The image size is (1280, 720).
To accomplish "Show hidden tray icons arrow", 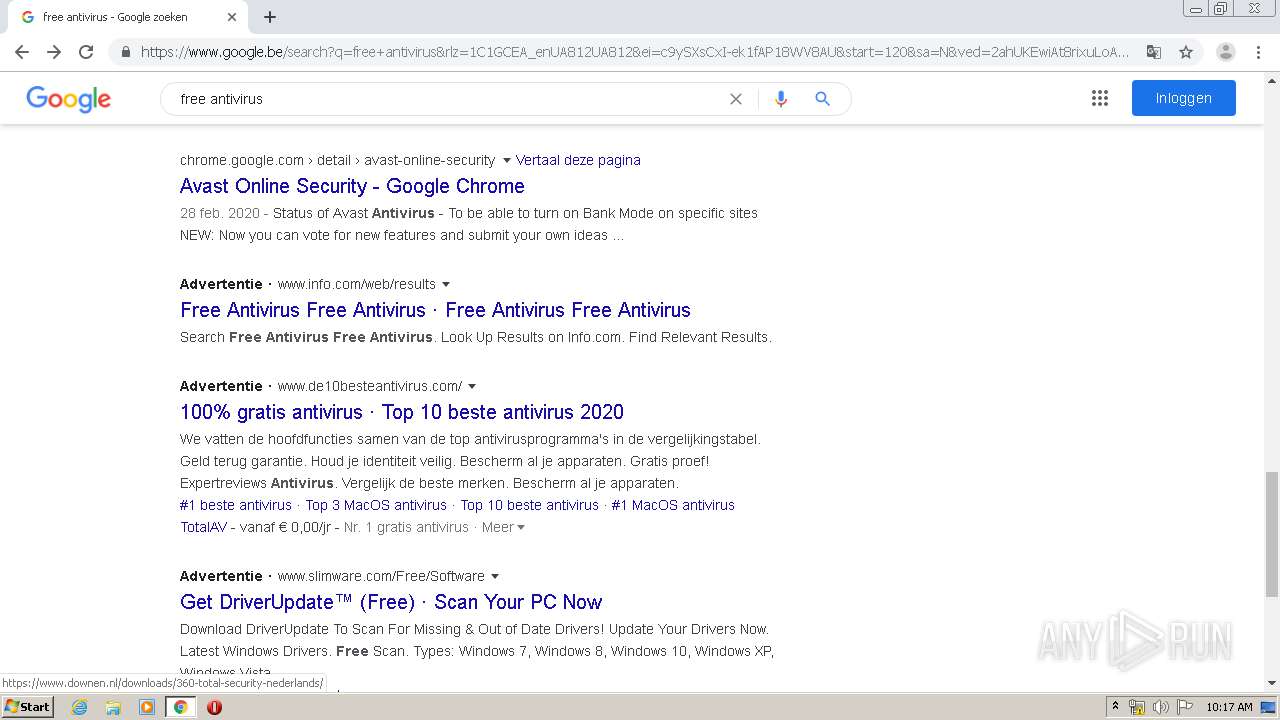I will (x=1115, y=707).
